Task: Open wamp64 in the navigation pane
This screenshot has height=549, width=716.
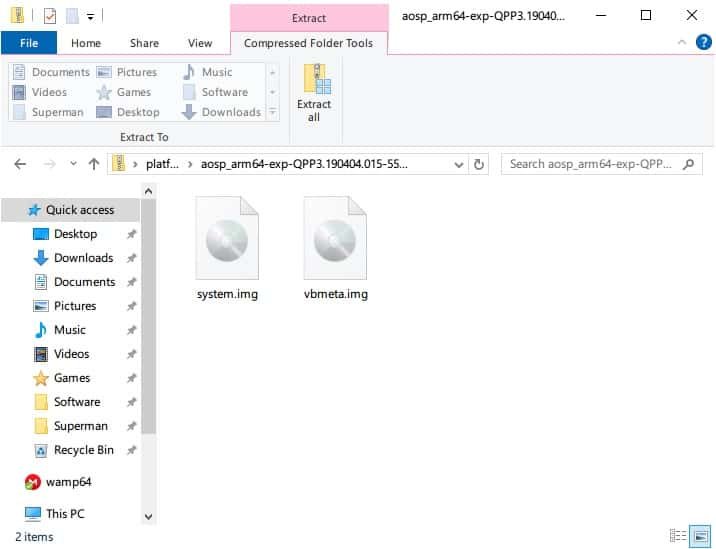Action: point(68,482)
